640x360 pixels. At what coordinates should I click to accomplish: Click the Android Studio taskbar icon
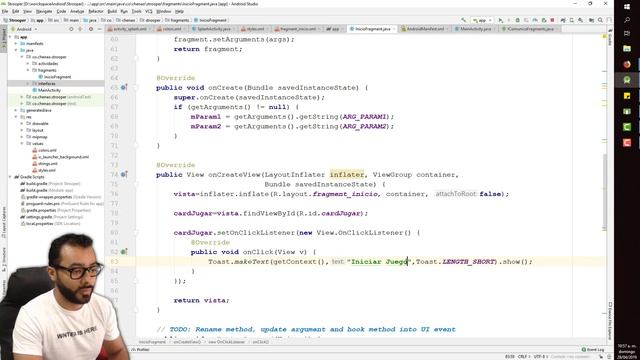pyautogui.click(x=627, y=80)
